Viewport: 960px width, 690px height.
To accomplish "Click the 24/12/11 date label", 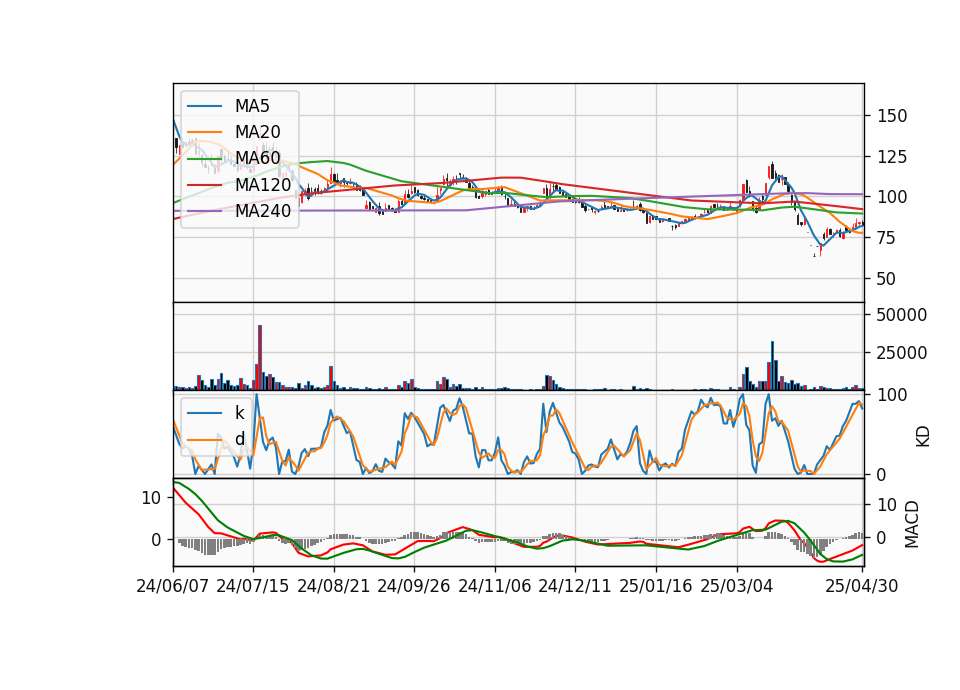I will (x=575, y=586).
